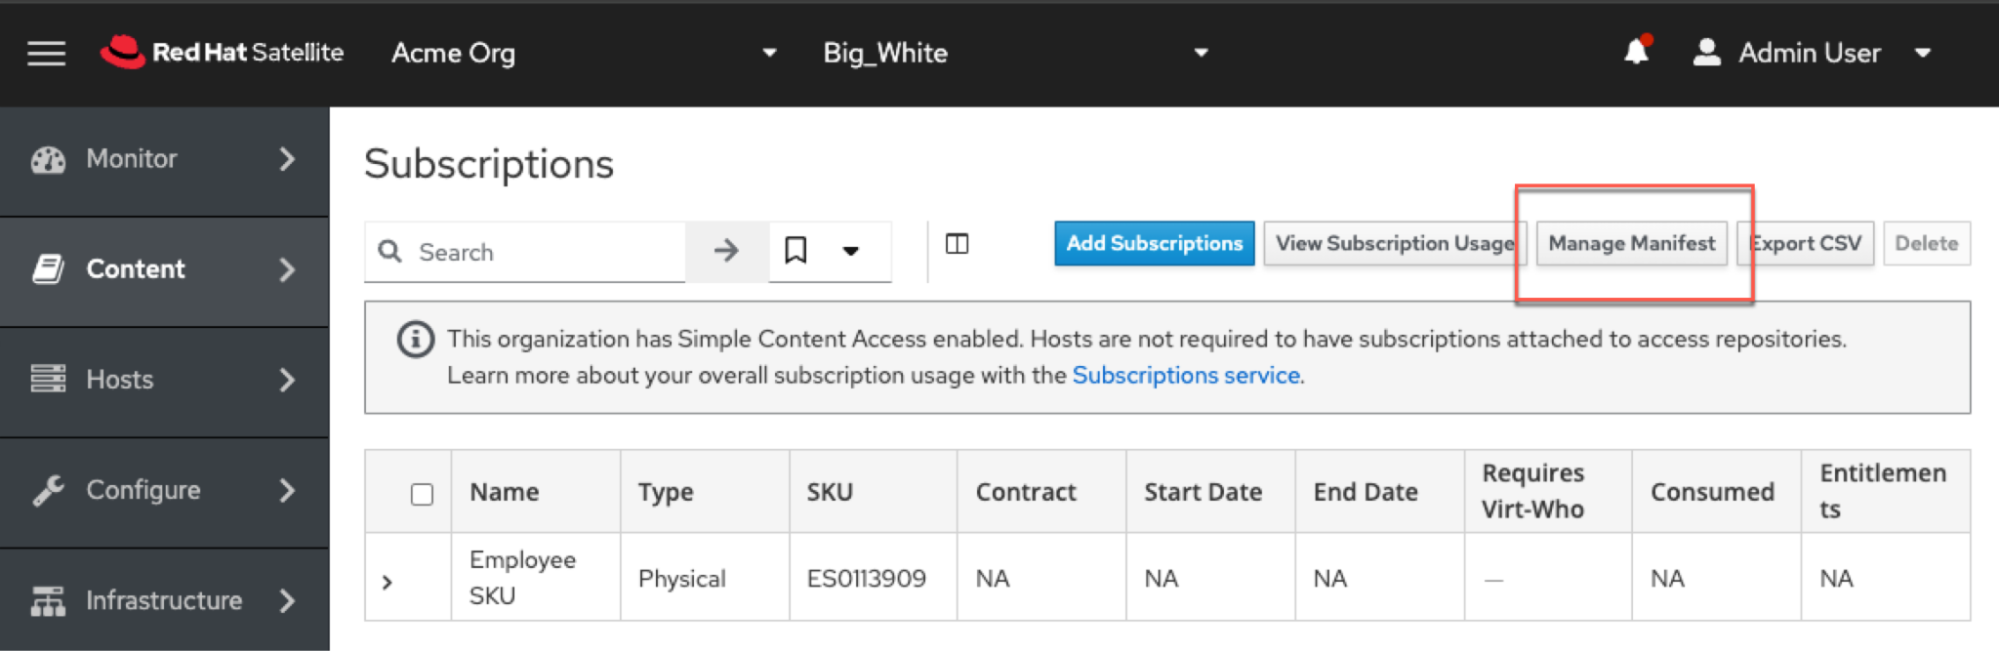The width and height of the screenshot is (1999, 652).
Task: Click the bookmark icon in search bar
Action: pyautogui.click(x=796, y=250)
